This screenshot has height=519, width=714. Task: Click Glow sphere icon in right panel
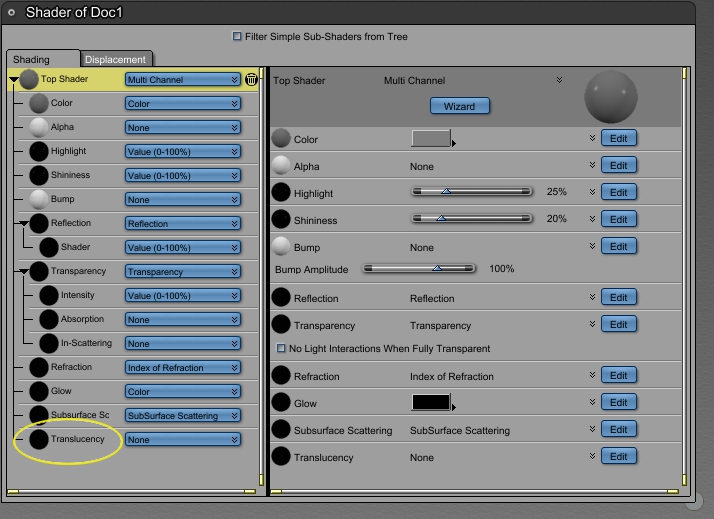[x=281, y=402]
